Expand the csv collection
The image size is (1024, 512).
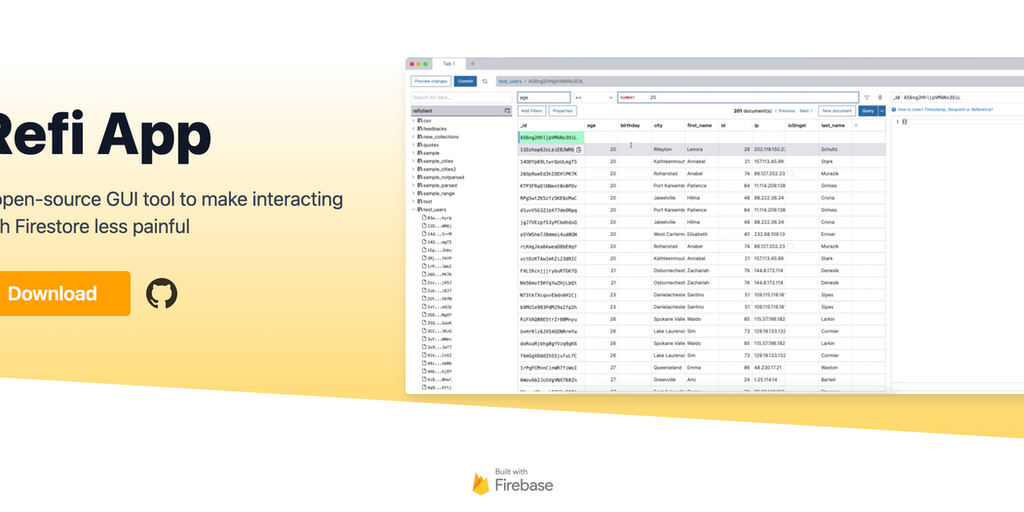[x=413, y=121]
